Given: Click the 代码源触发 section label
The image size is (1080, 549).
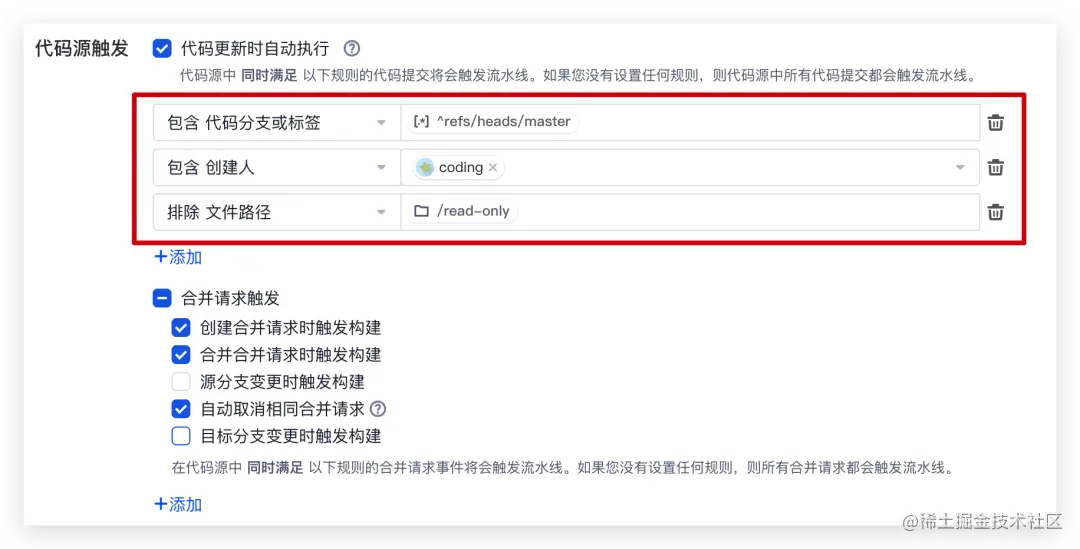Looking at the screenshot, I should pos(81,48).
